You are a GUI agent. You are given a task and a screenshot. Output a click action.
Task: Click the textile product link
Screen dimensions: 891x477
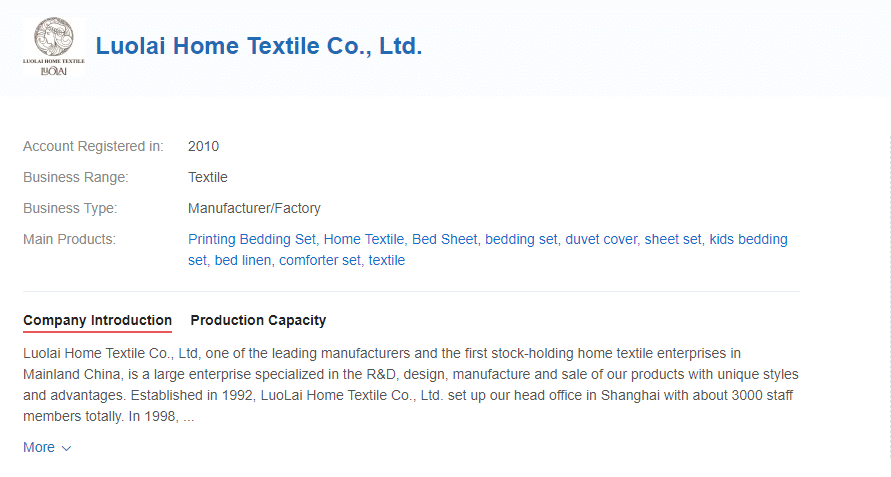click(x=387, y=260)
